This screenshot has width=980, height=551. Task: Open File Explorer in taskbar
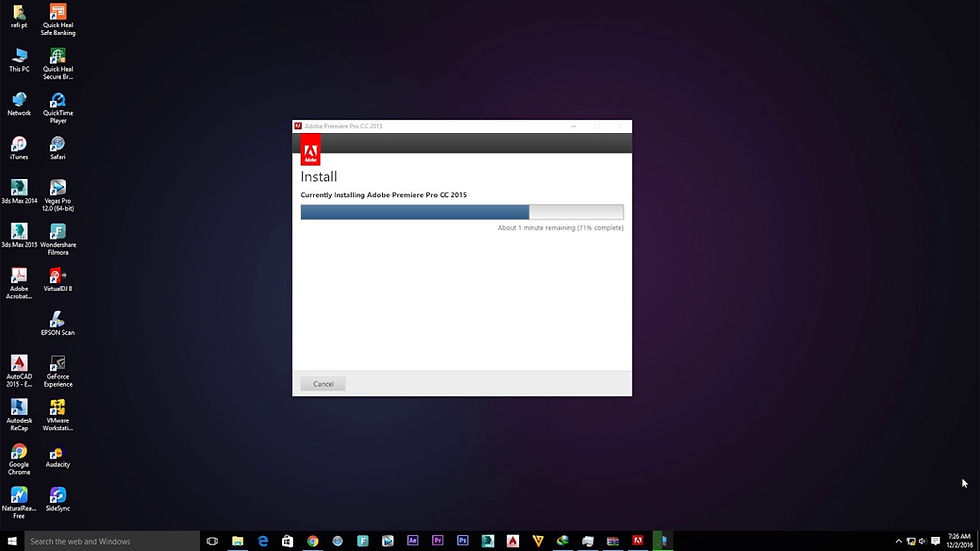[x=238, y=541]
